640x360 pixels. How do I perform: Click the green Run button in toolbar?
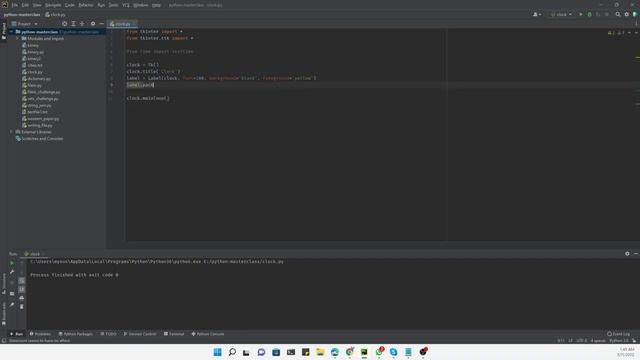tap(581, 14)
